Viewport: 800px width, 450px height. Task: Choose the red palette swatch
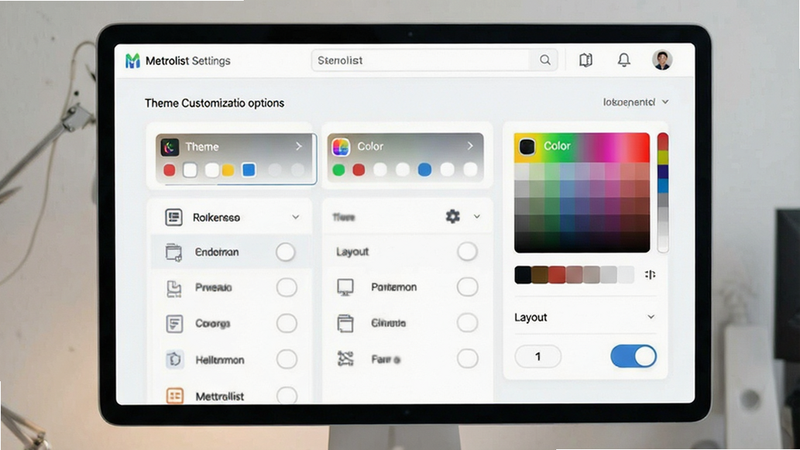click(x=557, y=274)
